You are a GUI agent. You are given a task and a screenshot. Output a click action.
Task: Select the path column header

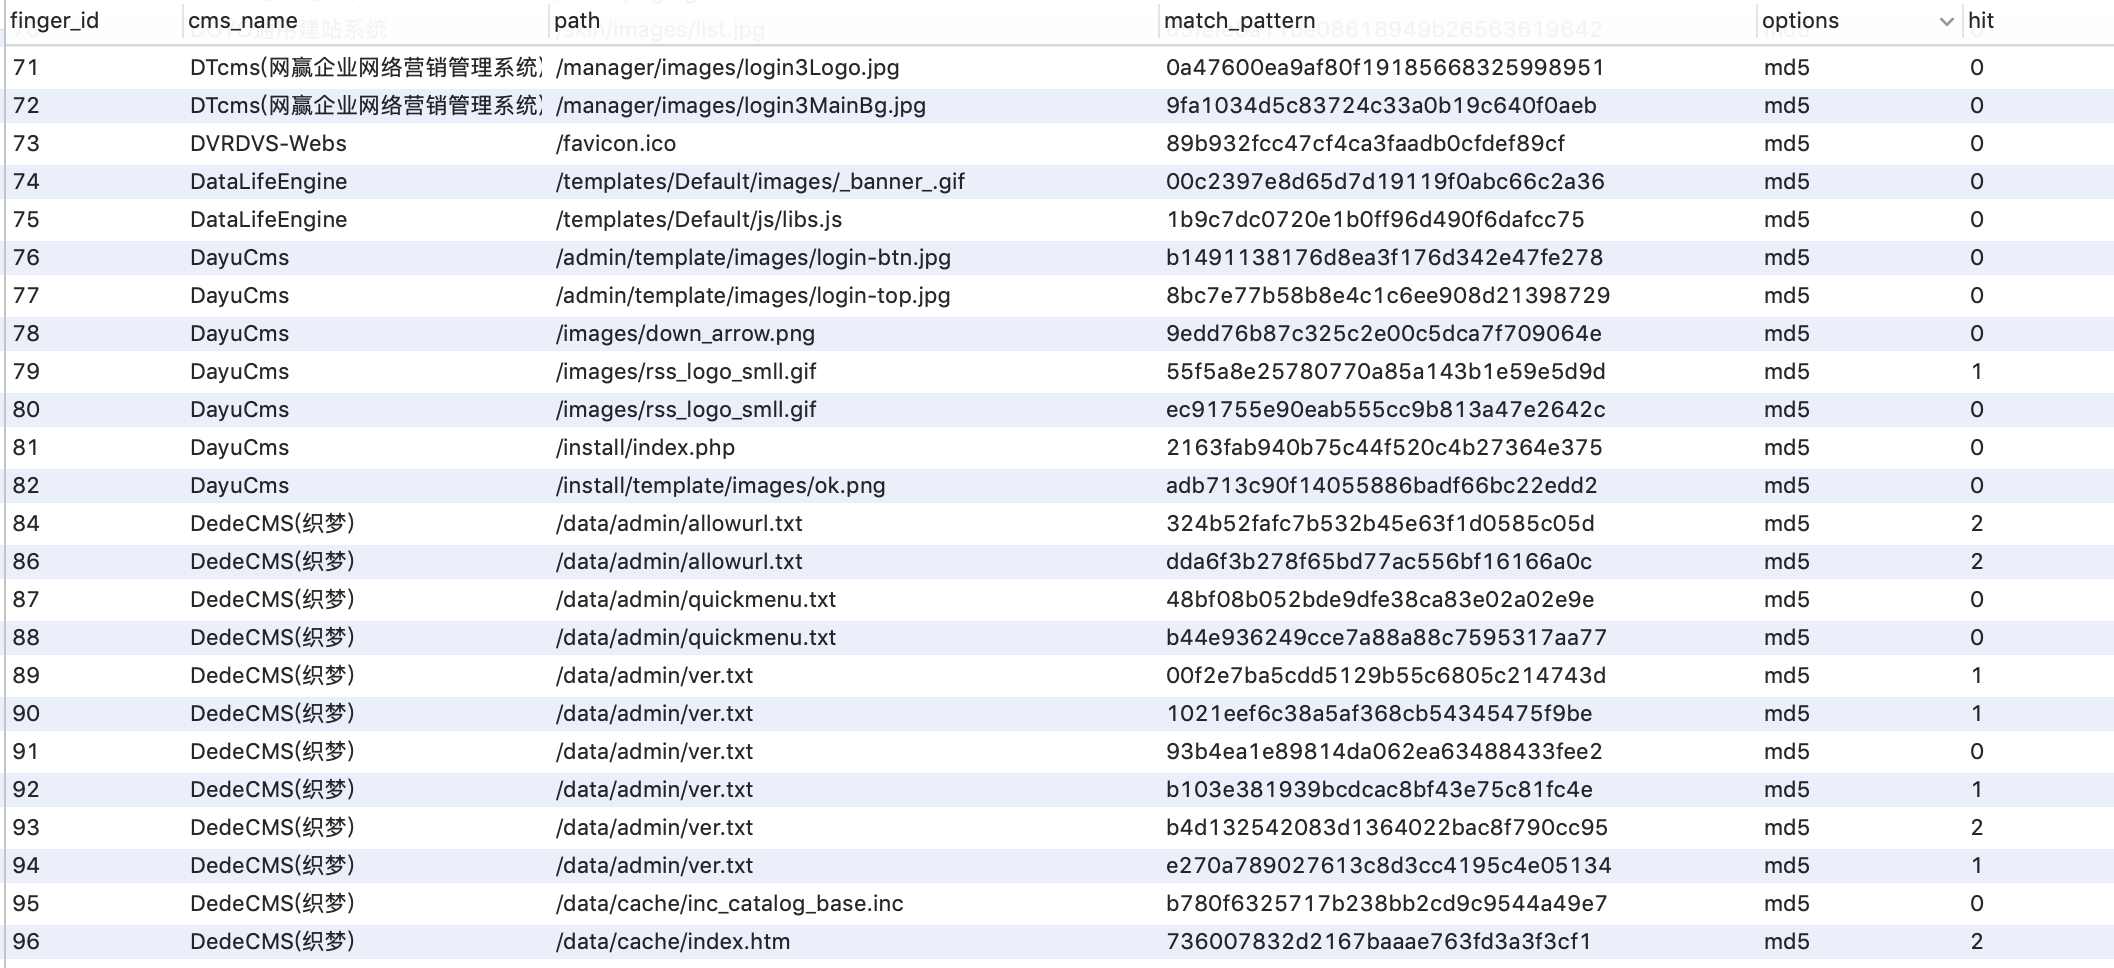pos(577,21)
